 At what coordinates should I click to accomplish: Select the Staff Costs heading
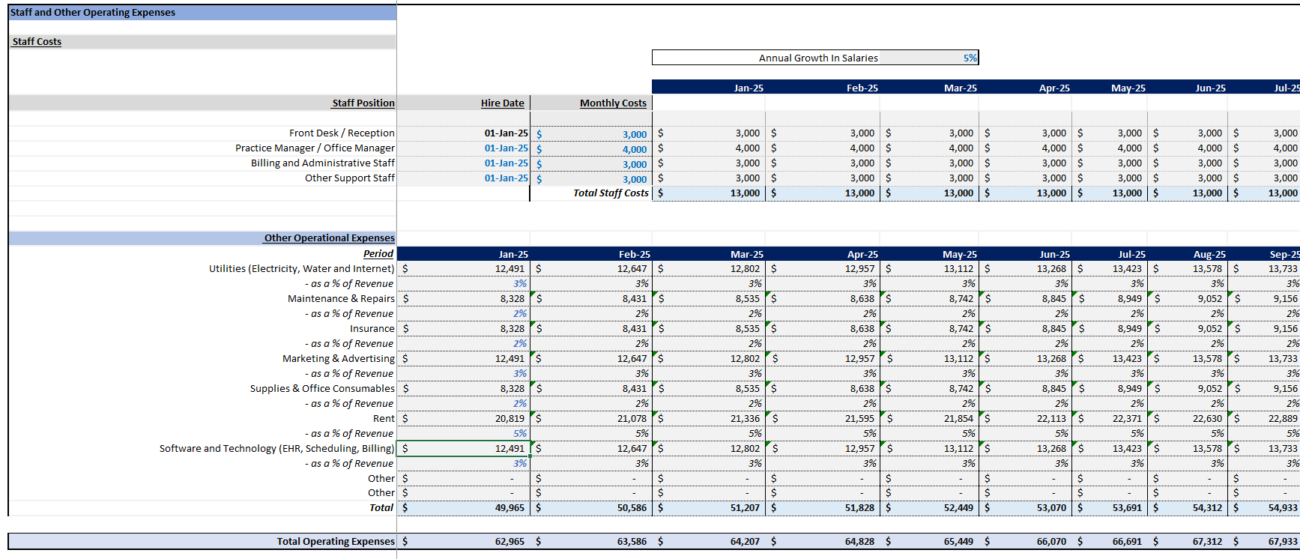(x=37, y=42)
